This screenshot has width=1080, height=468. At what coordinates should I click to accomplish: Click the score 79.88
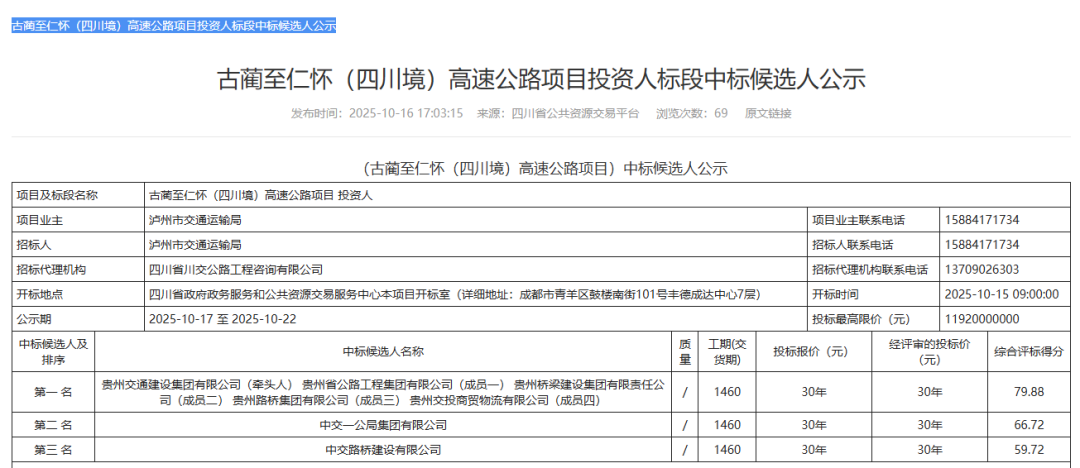[1029, 392]
